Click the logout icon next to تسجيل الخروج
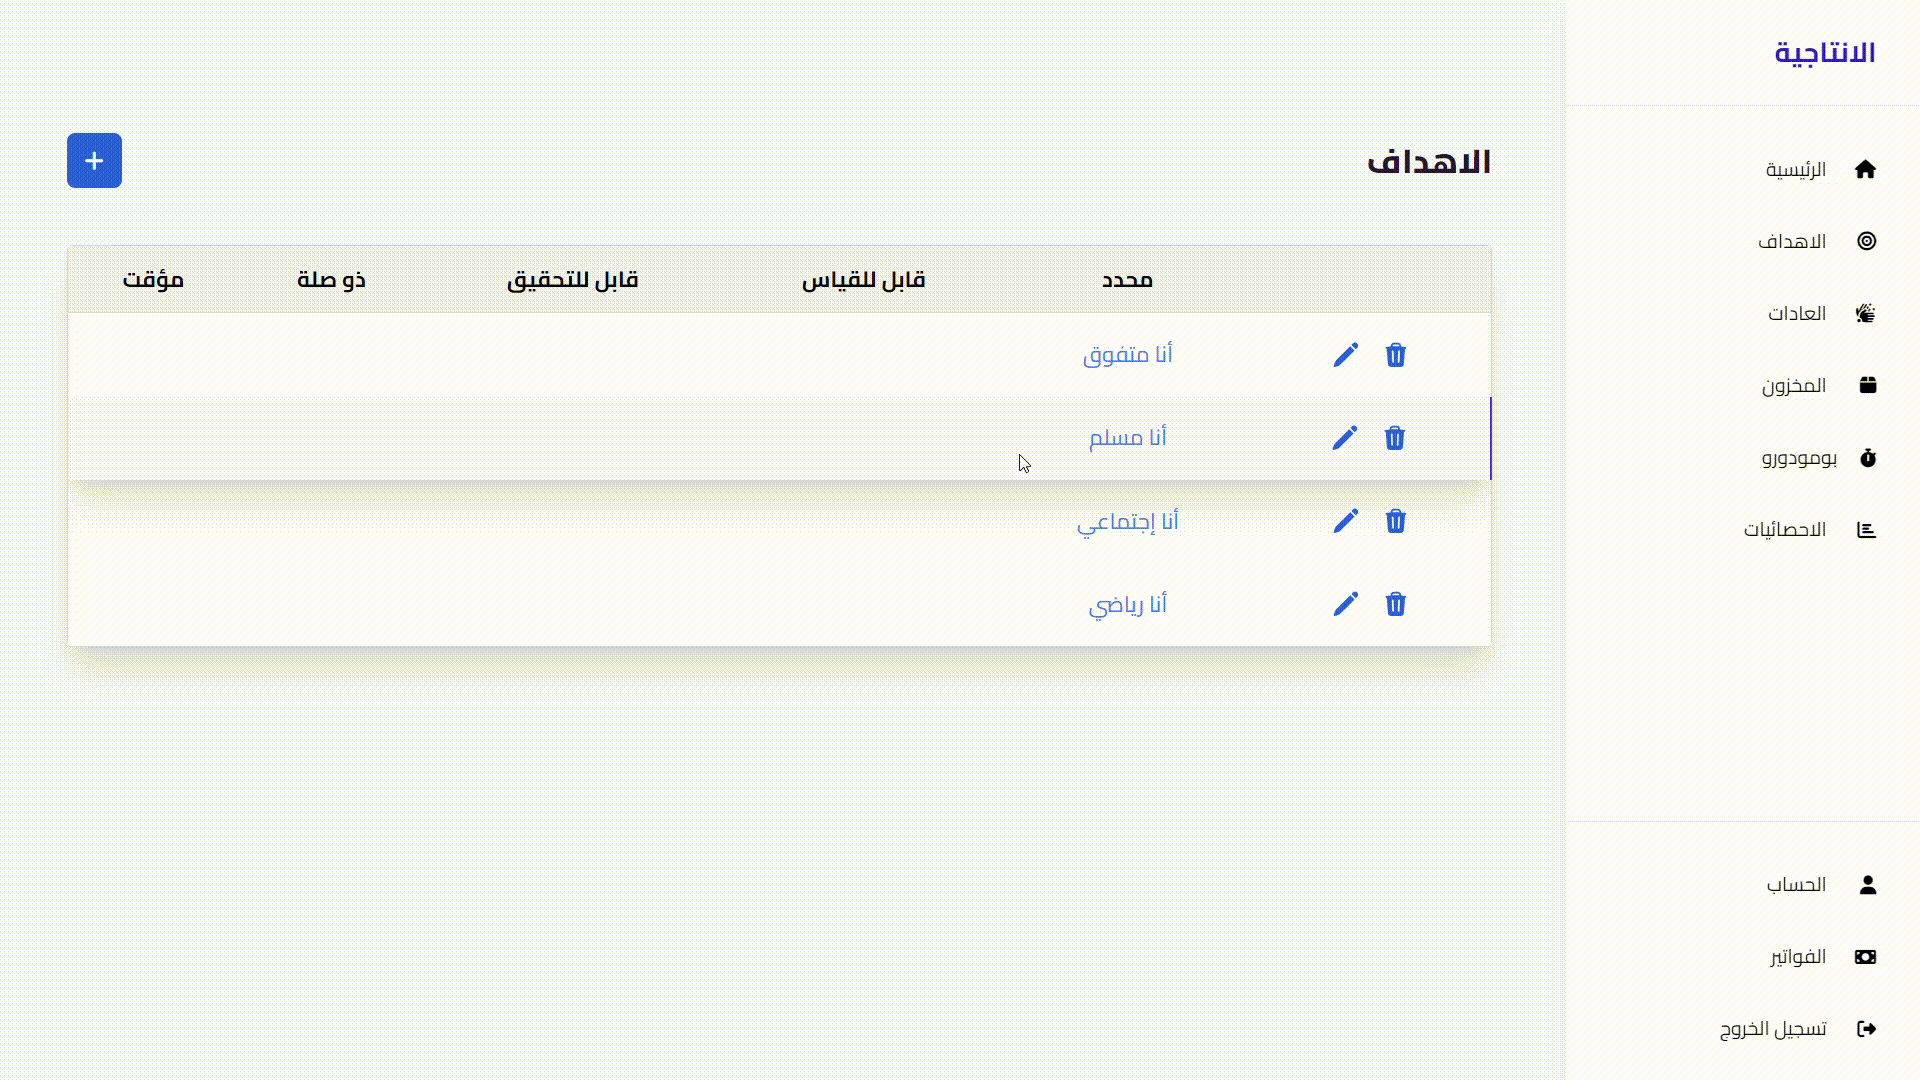The width and height of the screenshot is (1920, 1080). click(1867, 1029)
